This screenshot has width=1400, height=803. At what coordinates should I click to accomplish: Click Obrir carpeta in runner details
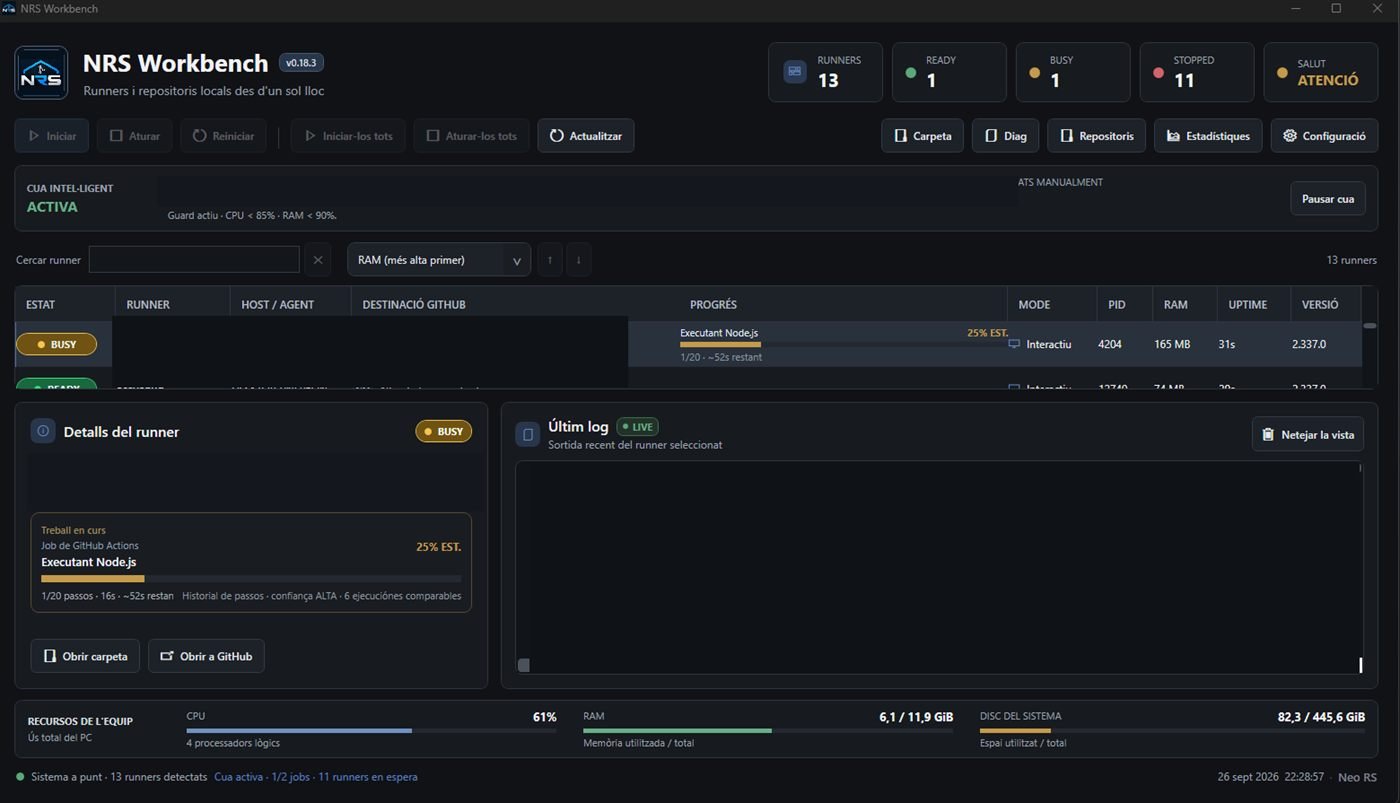pos(85,656)
